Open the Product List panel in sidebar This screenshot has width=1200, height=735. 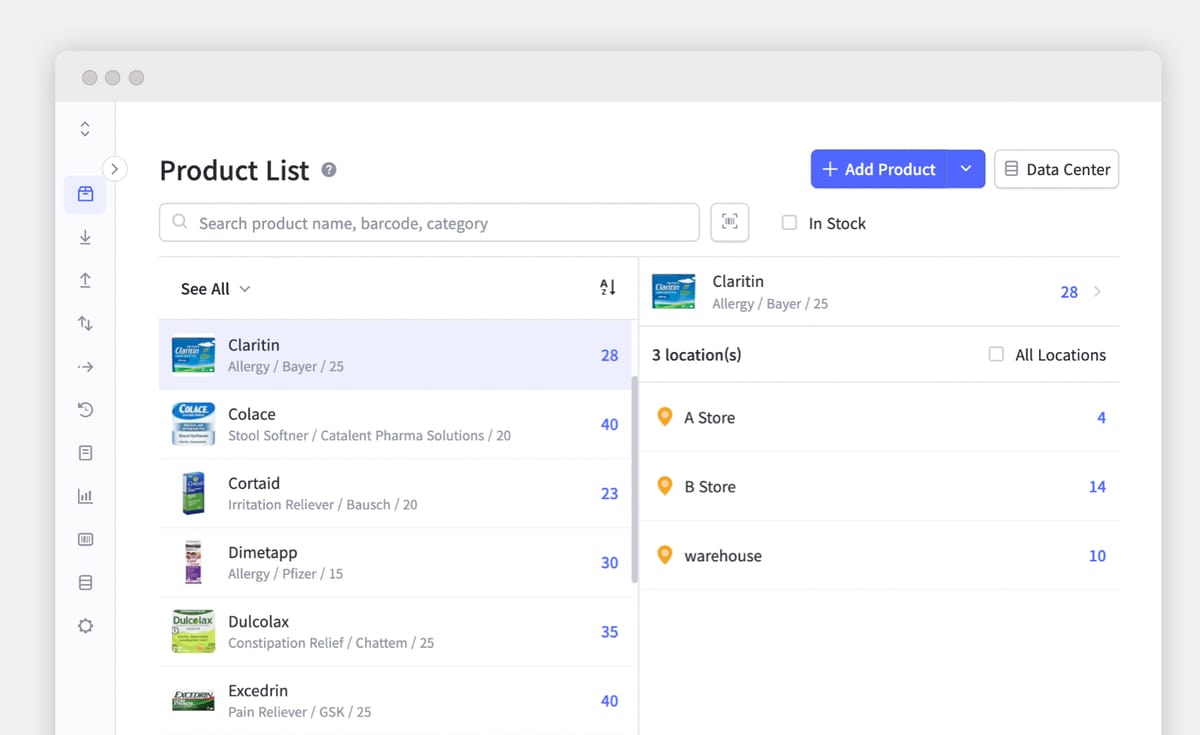pos(85,194)
